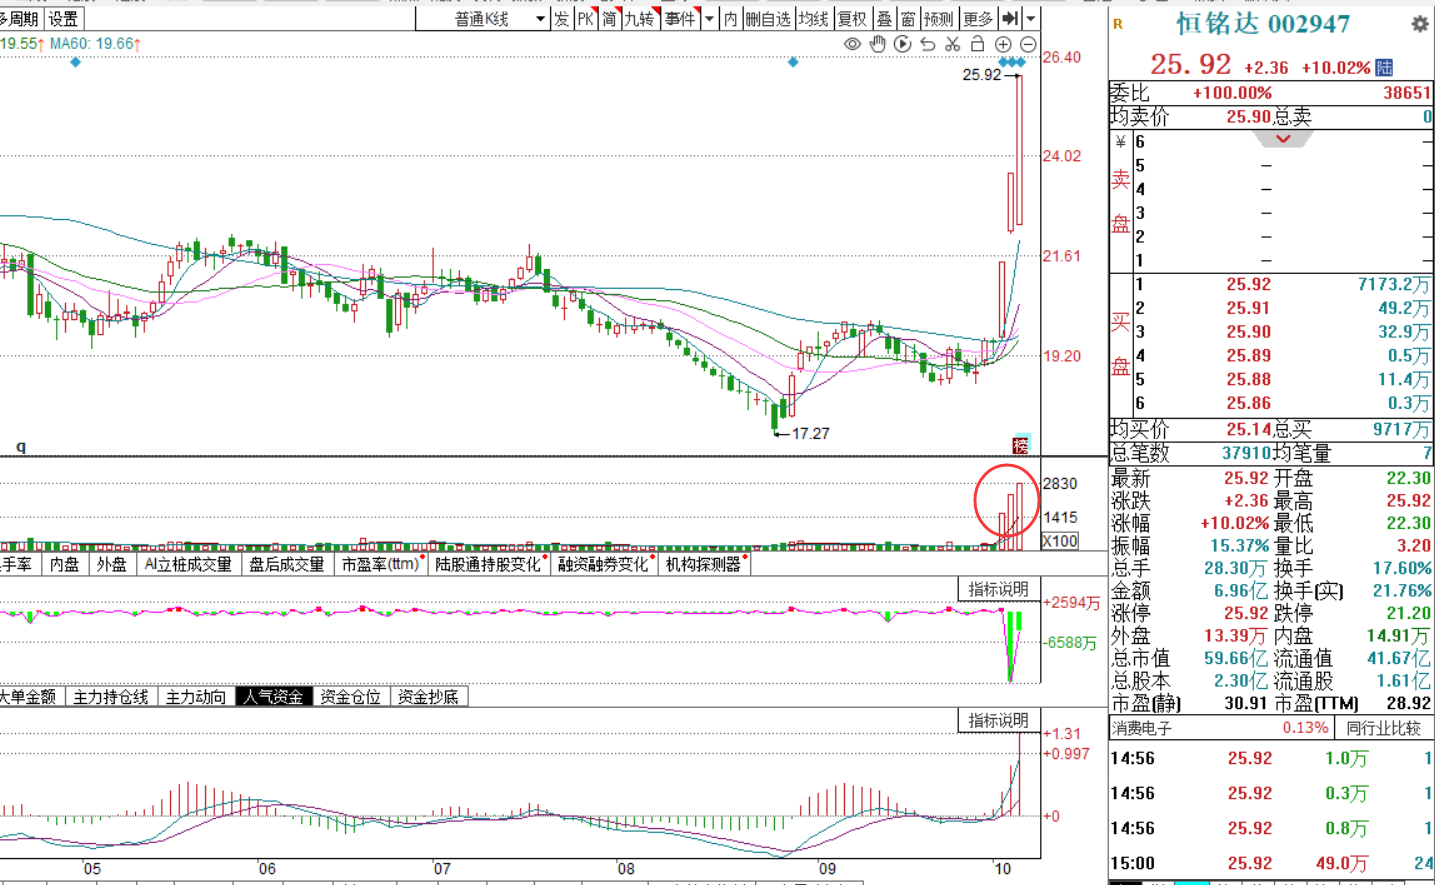The height and width of the screenshot is (885, 1435).
Task: Click 指标说明 button beside +2594万
Action: click(x=998, y=589)
